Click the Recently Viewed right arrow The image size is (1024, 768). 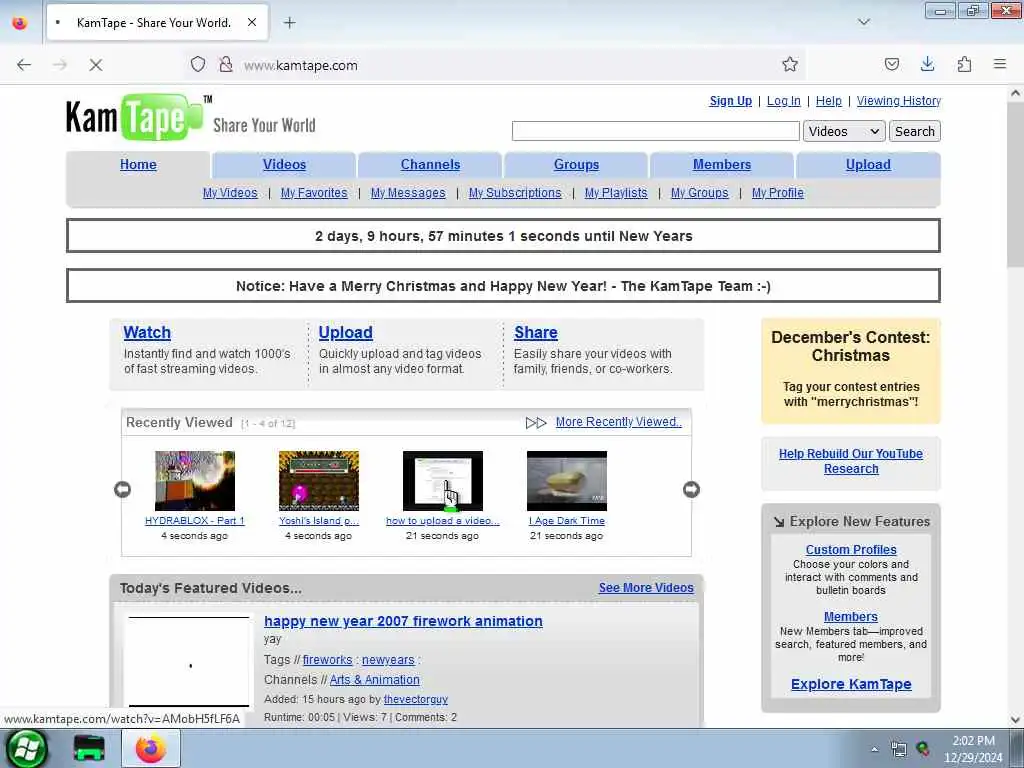click(x=691, y=489)
